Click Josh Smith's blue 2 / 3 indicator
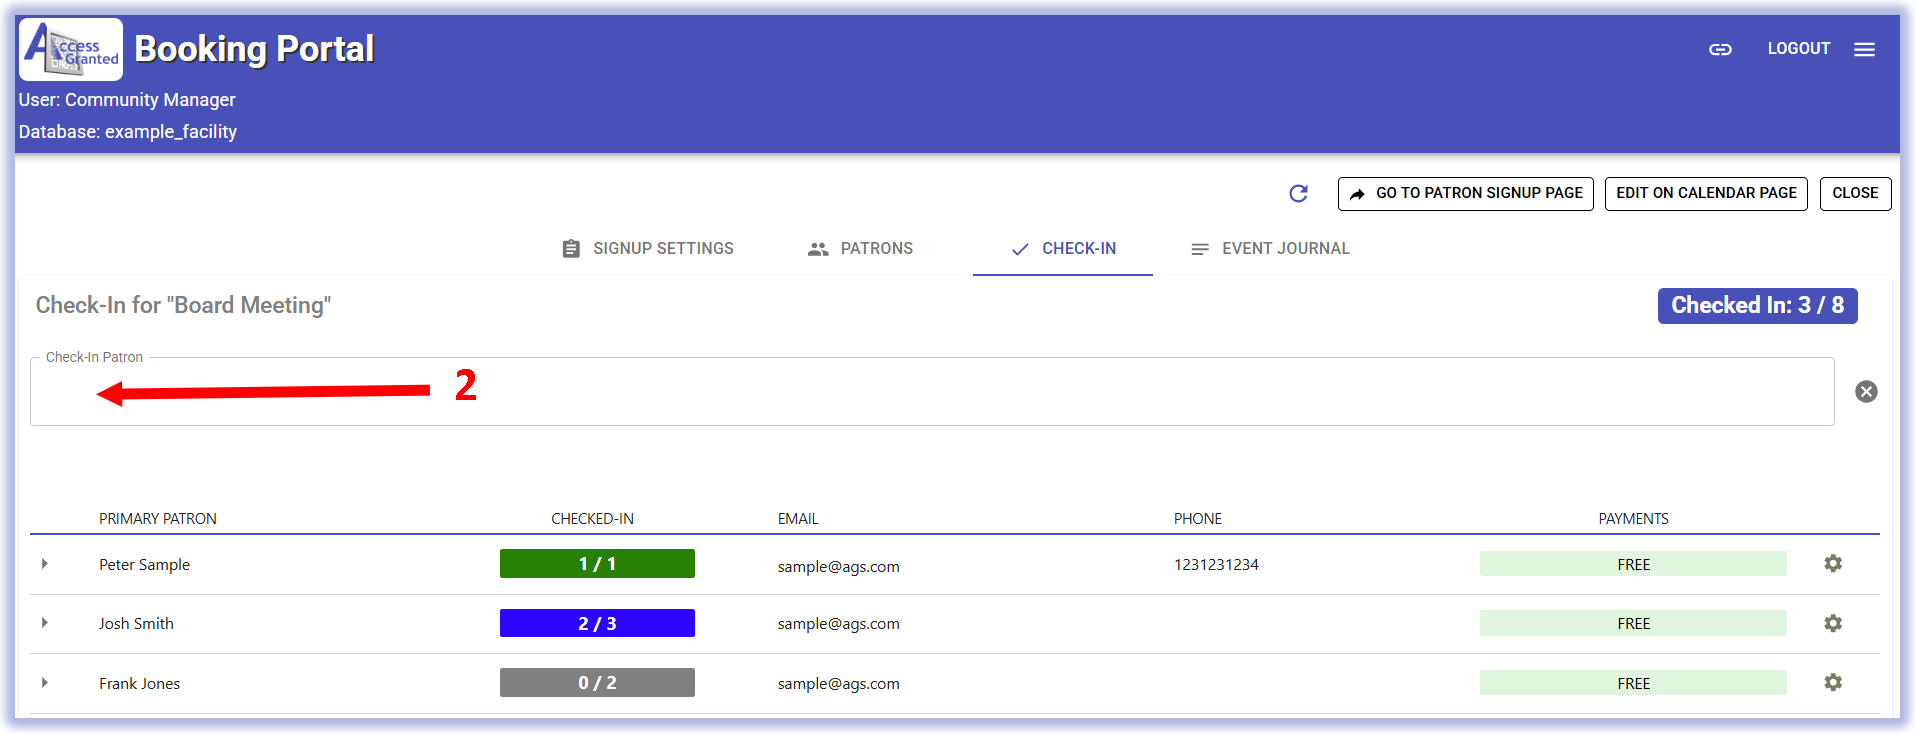 tap(597, 623)
